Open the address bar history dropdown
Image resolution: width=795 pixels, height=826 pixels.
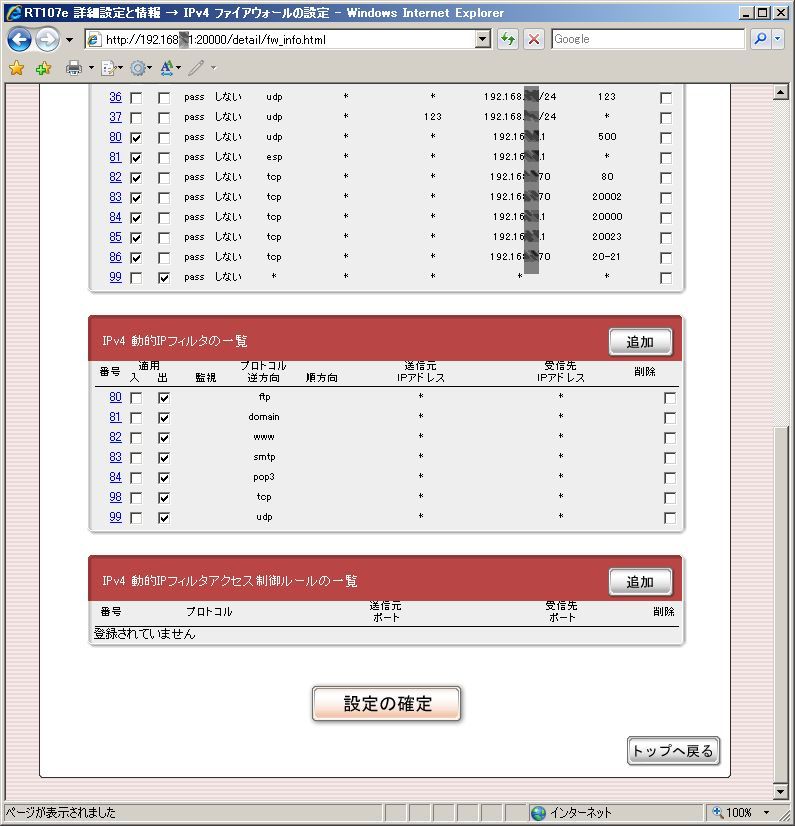[483, 39]
